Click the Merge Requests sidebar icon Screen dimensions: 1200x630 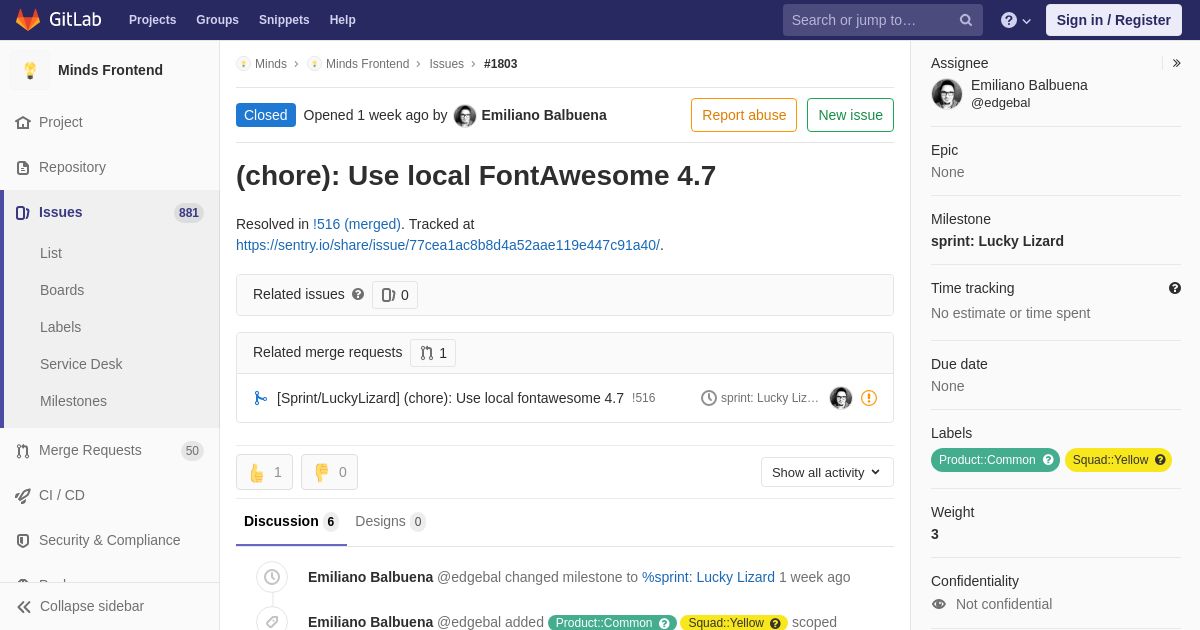(23, 450)
